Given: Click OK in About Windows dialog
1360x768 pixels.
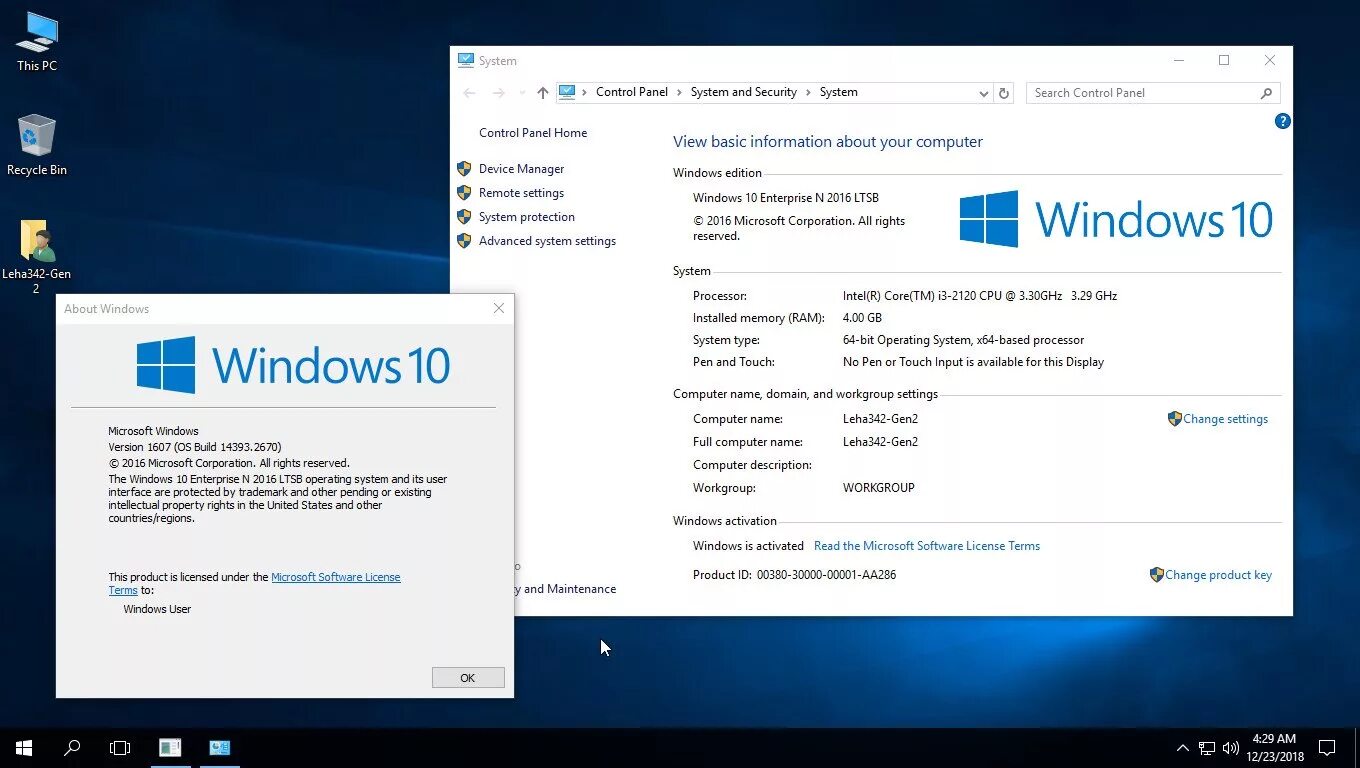Looking at the screenshot, I should 468,677.
